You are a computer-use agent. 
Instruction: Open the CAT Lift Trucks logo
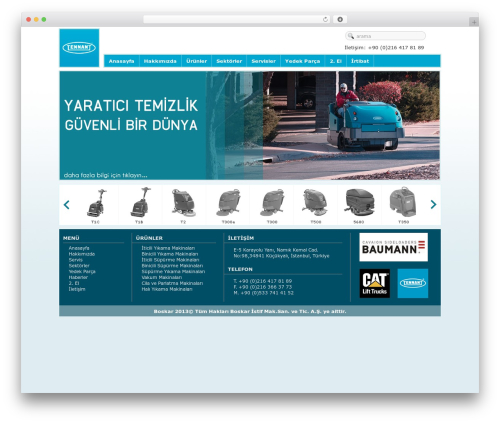point(375,283)
